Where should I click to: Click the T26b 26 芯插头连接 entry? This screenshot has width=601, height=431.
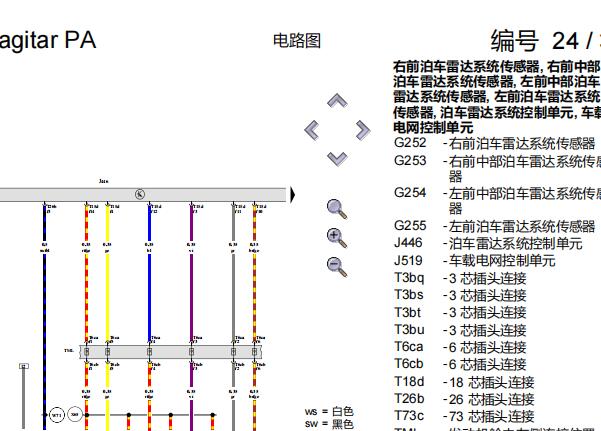464,399
